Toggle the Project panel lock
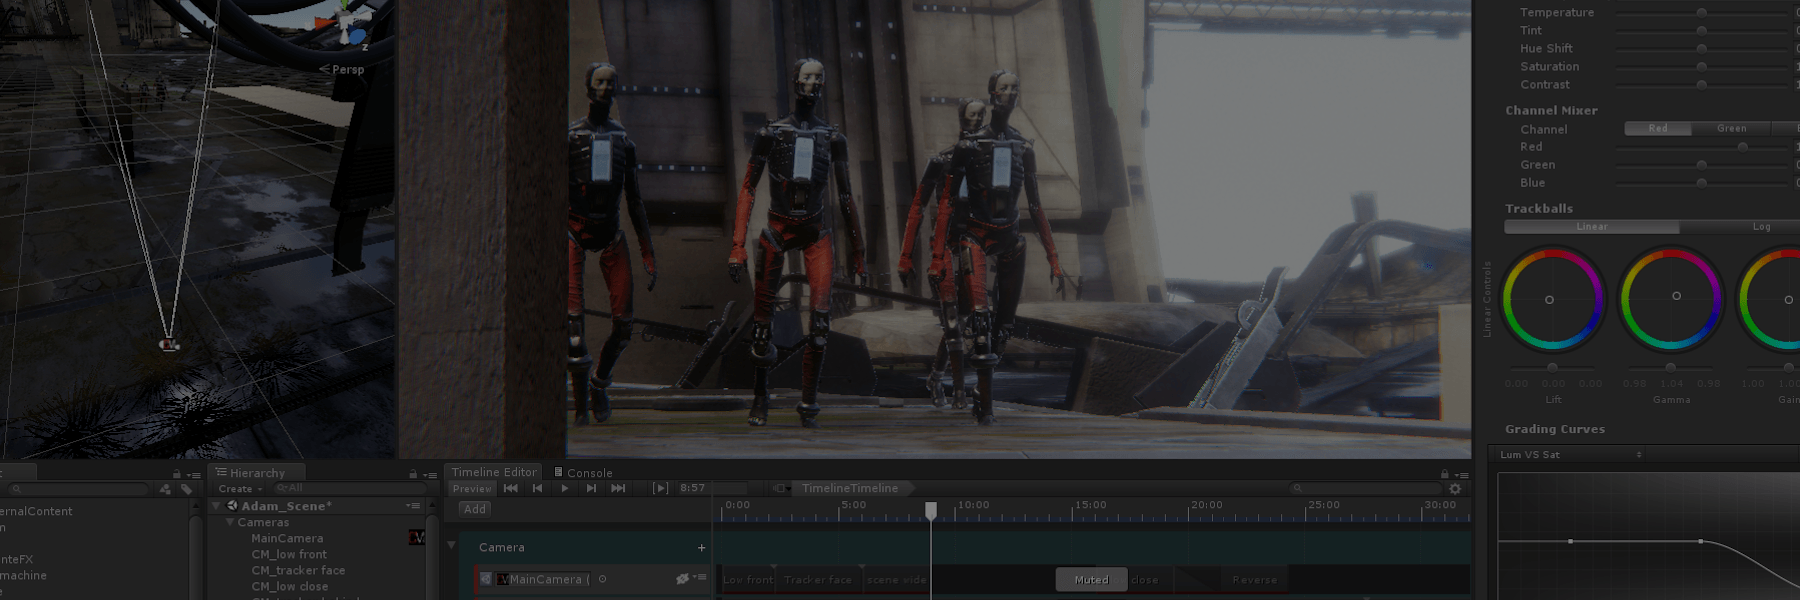This screenshot has width=1800, height=600. coord(177,474)
